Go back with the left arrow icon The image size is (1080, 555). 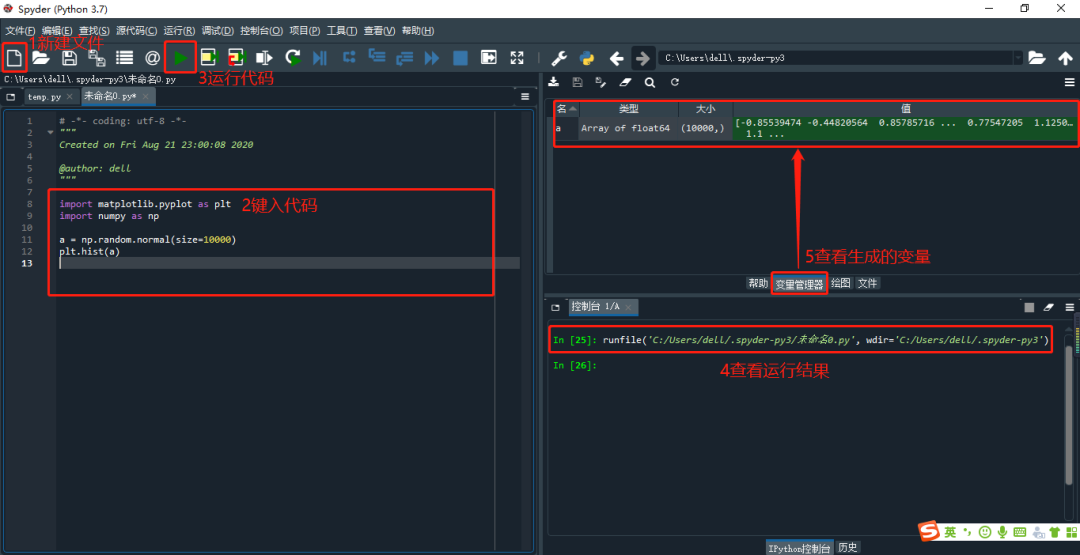click(x=616, y=59)
